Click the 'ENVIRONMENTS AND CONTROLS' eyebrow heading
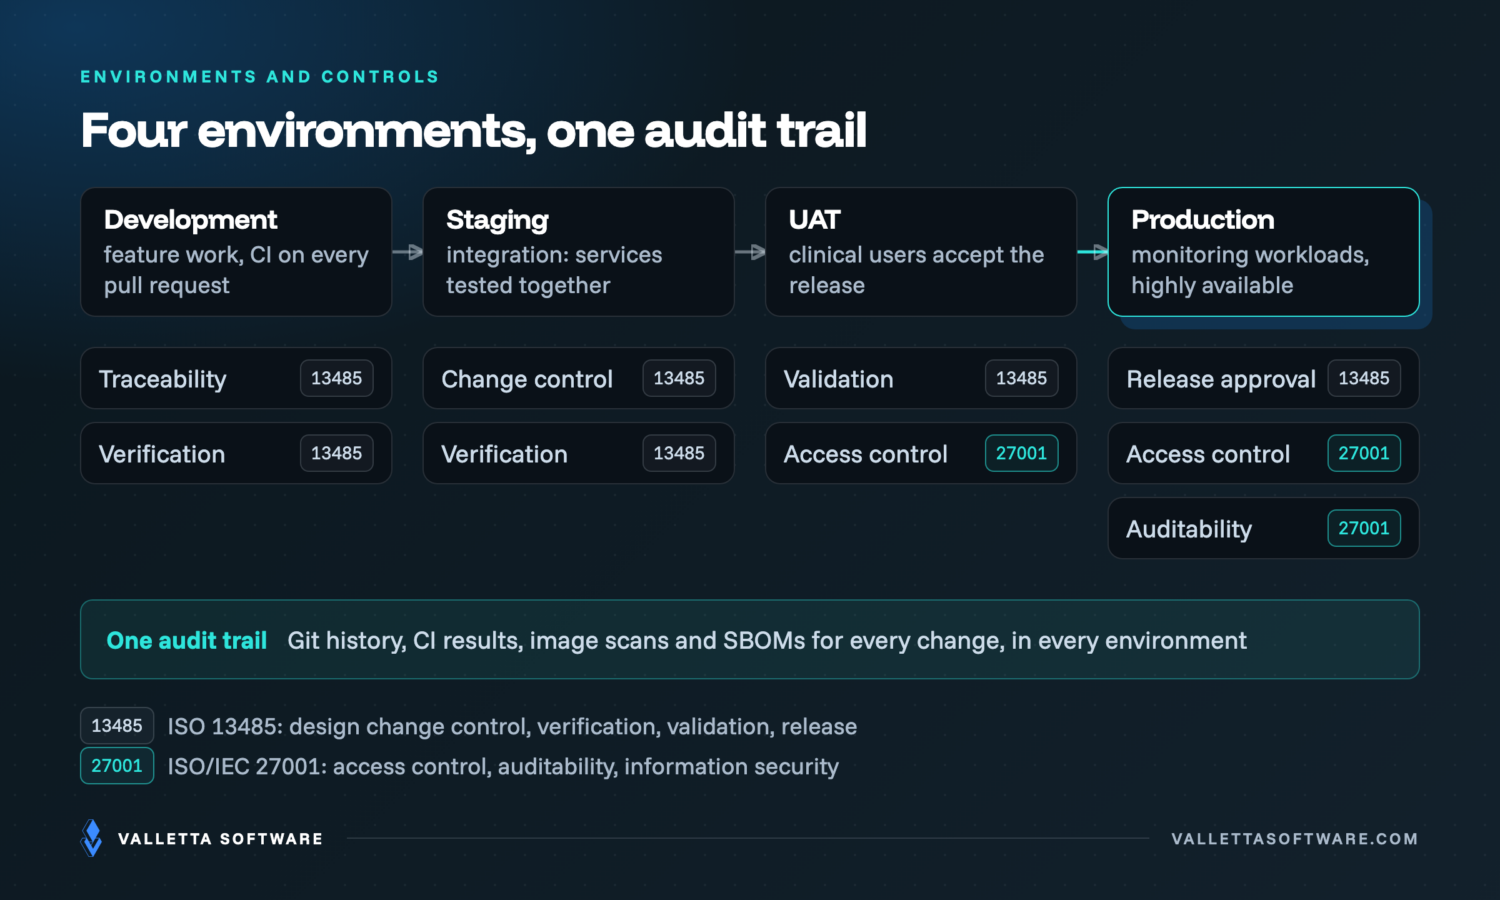Image resolution: width=1500 pixels, height=900 pixels. coord(260,77)
